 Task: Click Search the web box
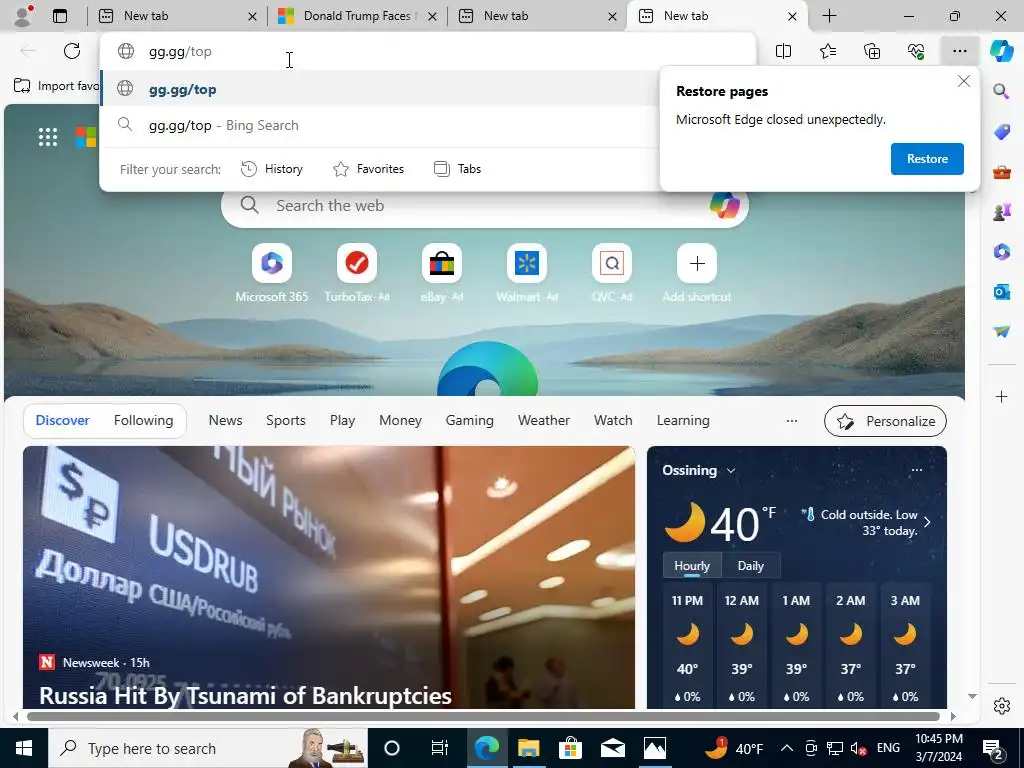tap(485, 205)
